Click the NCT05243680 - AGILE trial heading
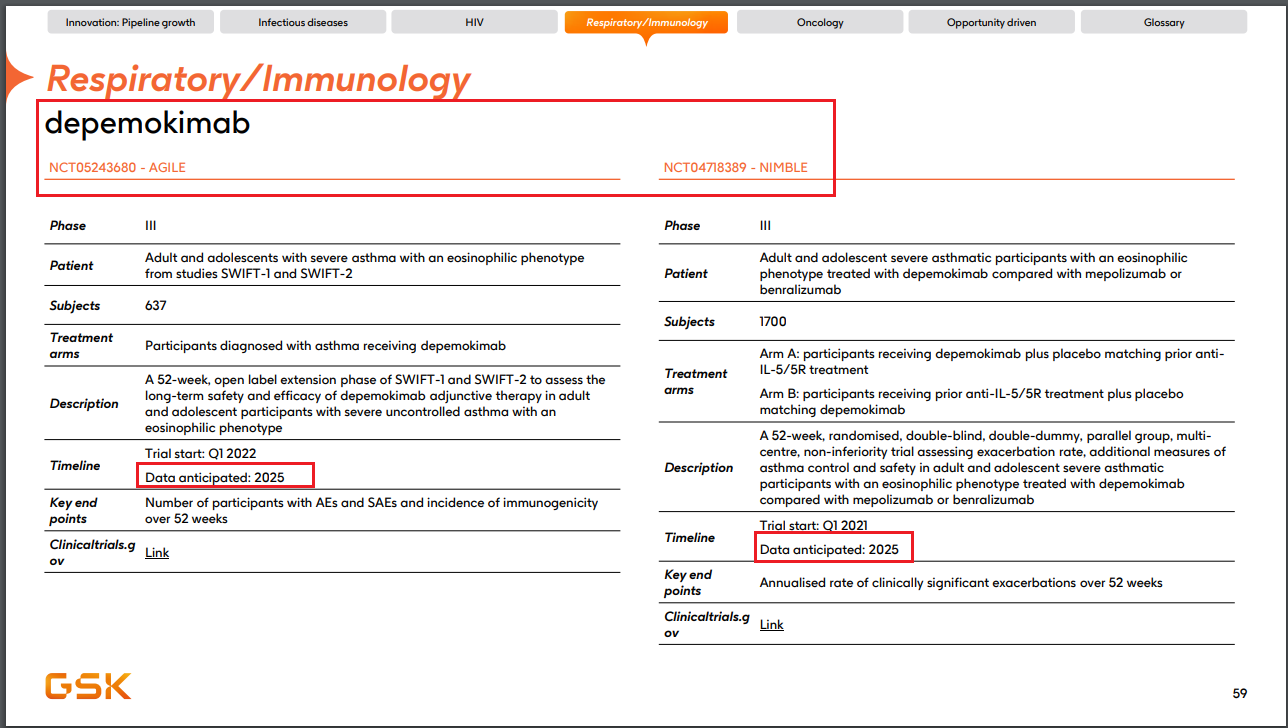This screenshot has width=1288, height=728. [x=117, y=167]
